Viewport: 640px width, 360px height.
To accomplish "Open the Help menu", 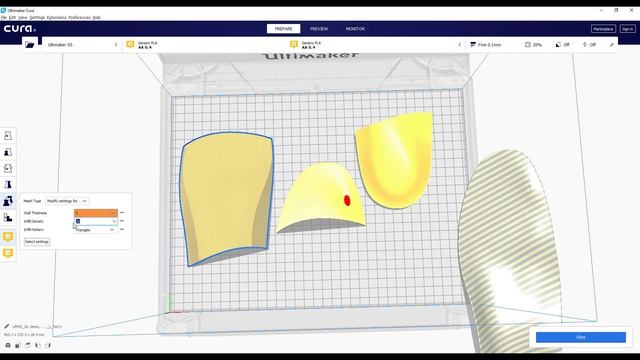I will pos(96,18).
